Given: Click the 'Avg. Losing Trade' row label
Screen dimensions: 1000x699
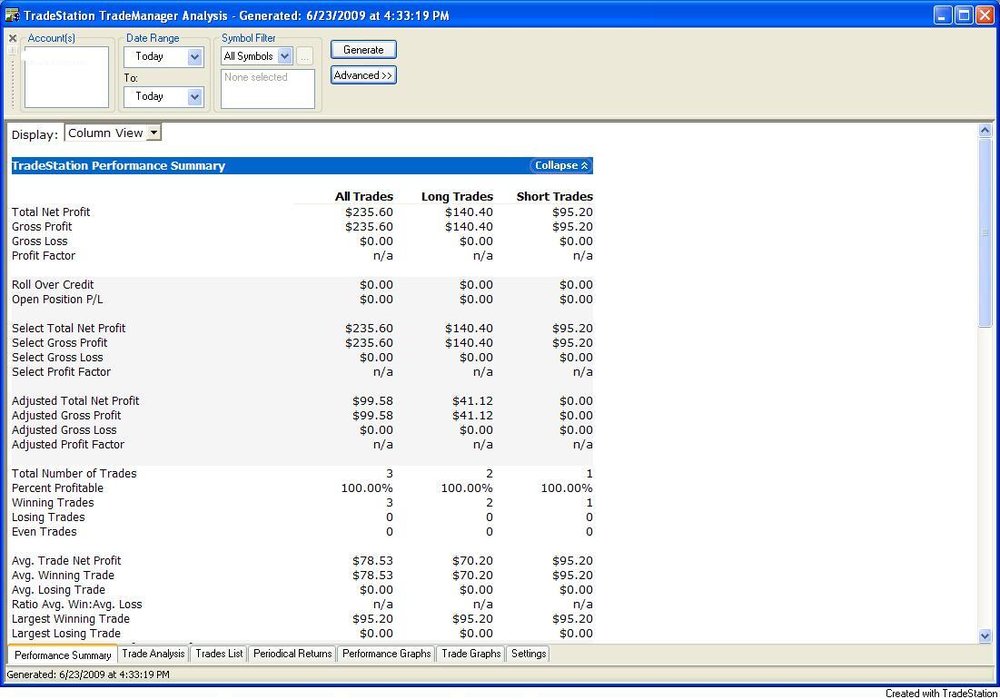Looking at the screenshot, I should point(59,591).
